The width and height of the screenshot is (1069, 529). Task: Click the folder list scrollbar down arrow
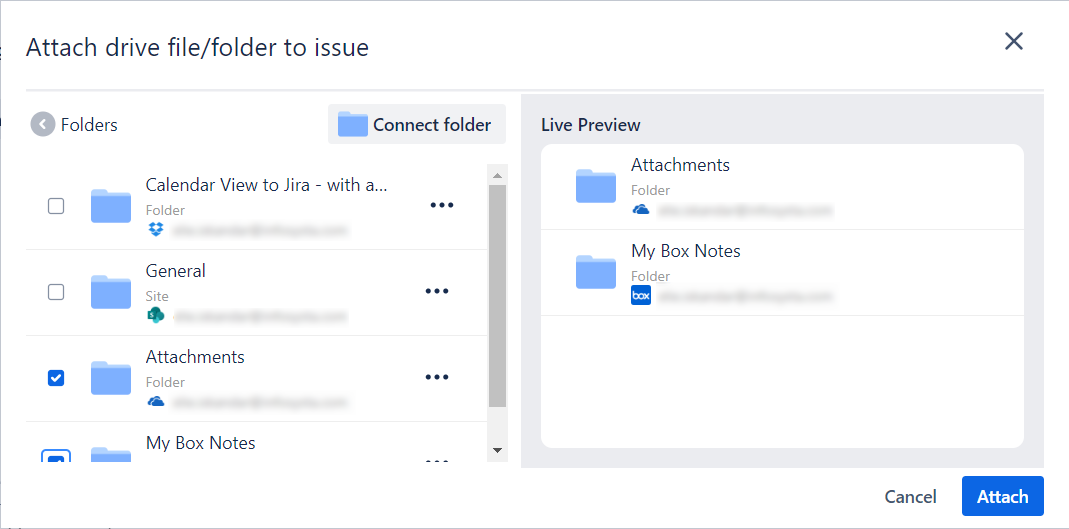click(498, 451)
